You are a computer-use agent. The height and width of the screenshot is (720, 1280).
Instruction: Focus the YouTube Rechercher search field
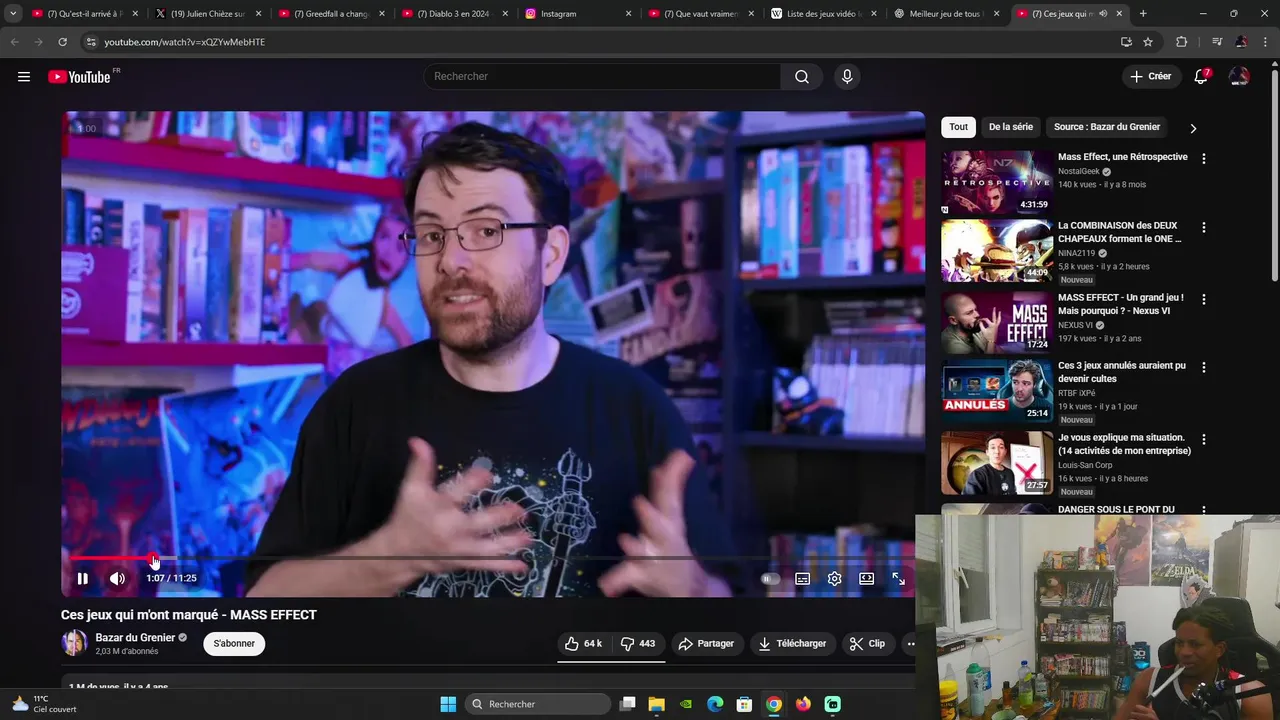coord(602,77)
